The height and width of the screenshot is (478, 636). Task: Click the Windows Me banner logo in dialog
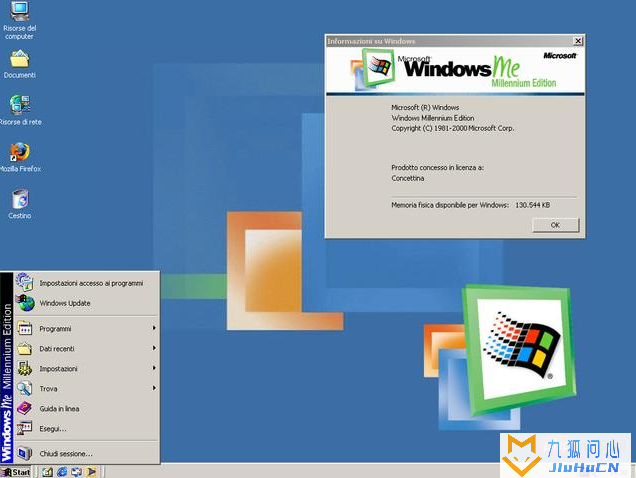point(455,70)
